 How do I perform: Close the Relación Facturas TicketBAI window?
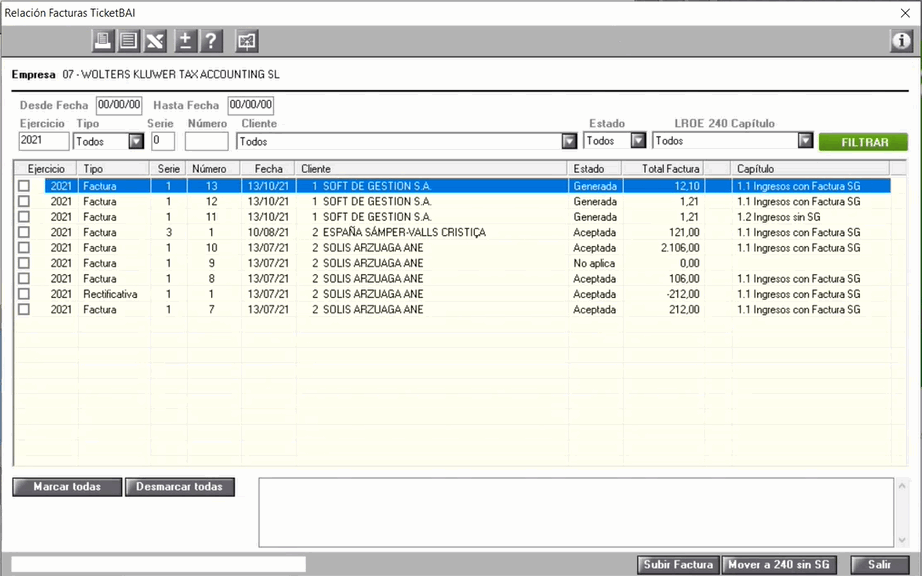coord(905,13)
